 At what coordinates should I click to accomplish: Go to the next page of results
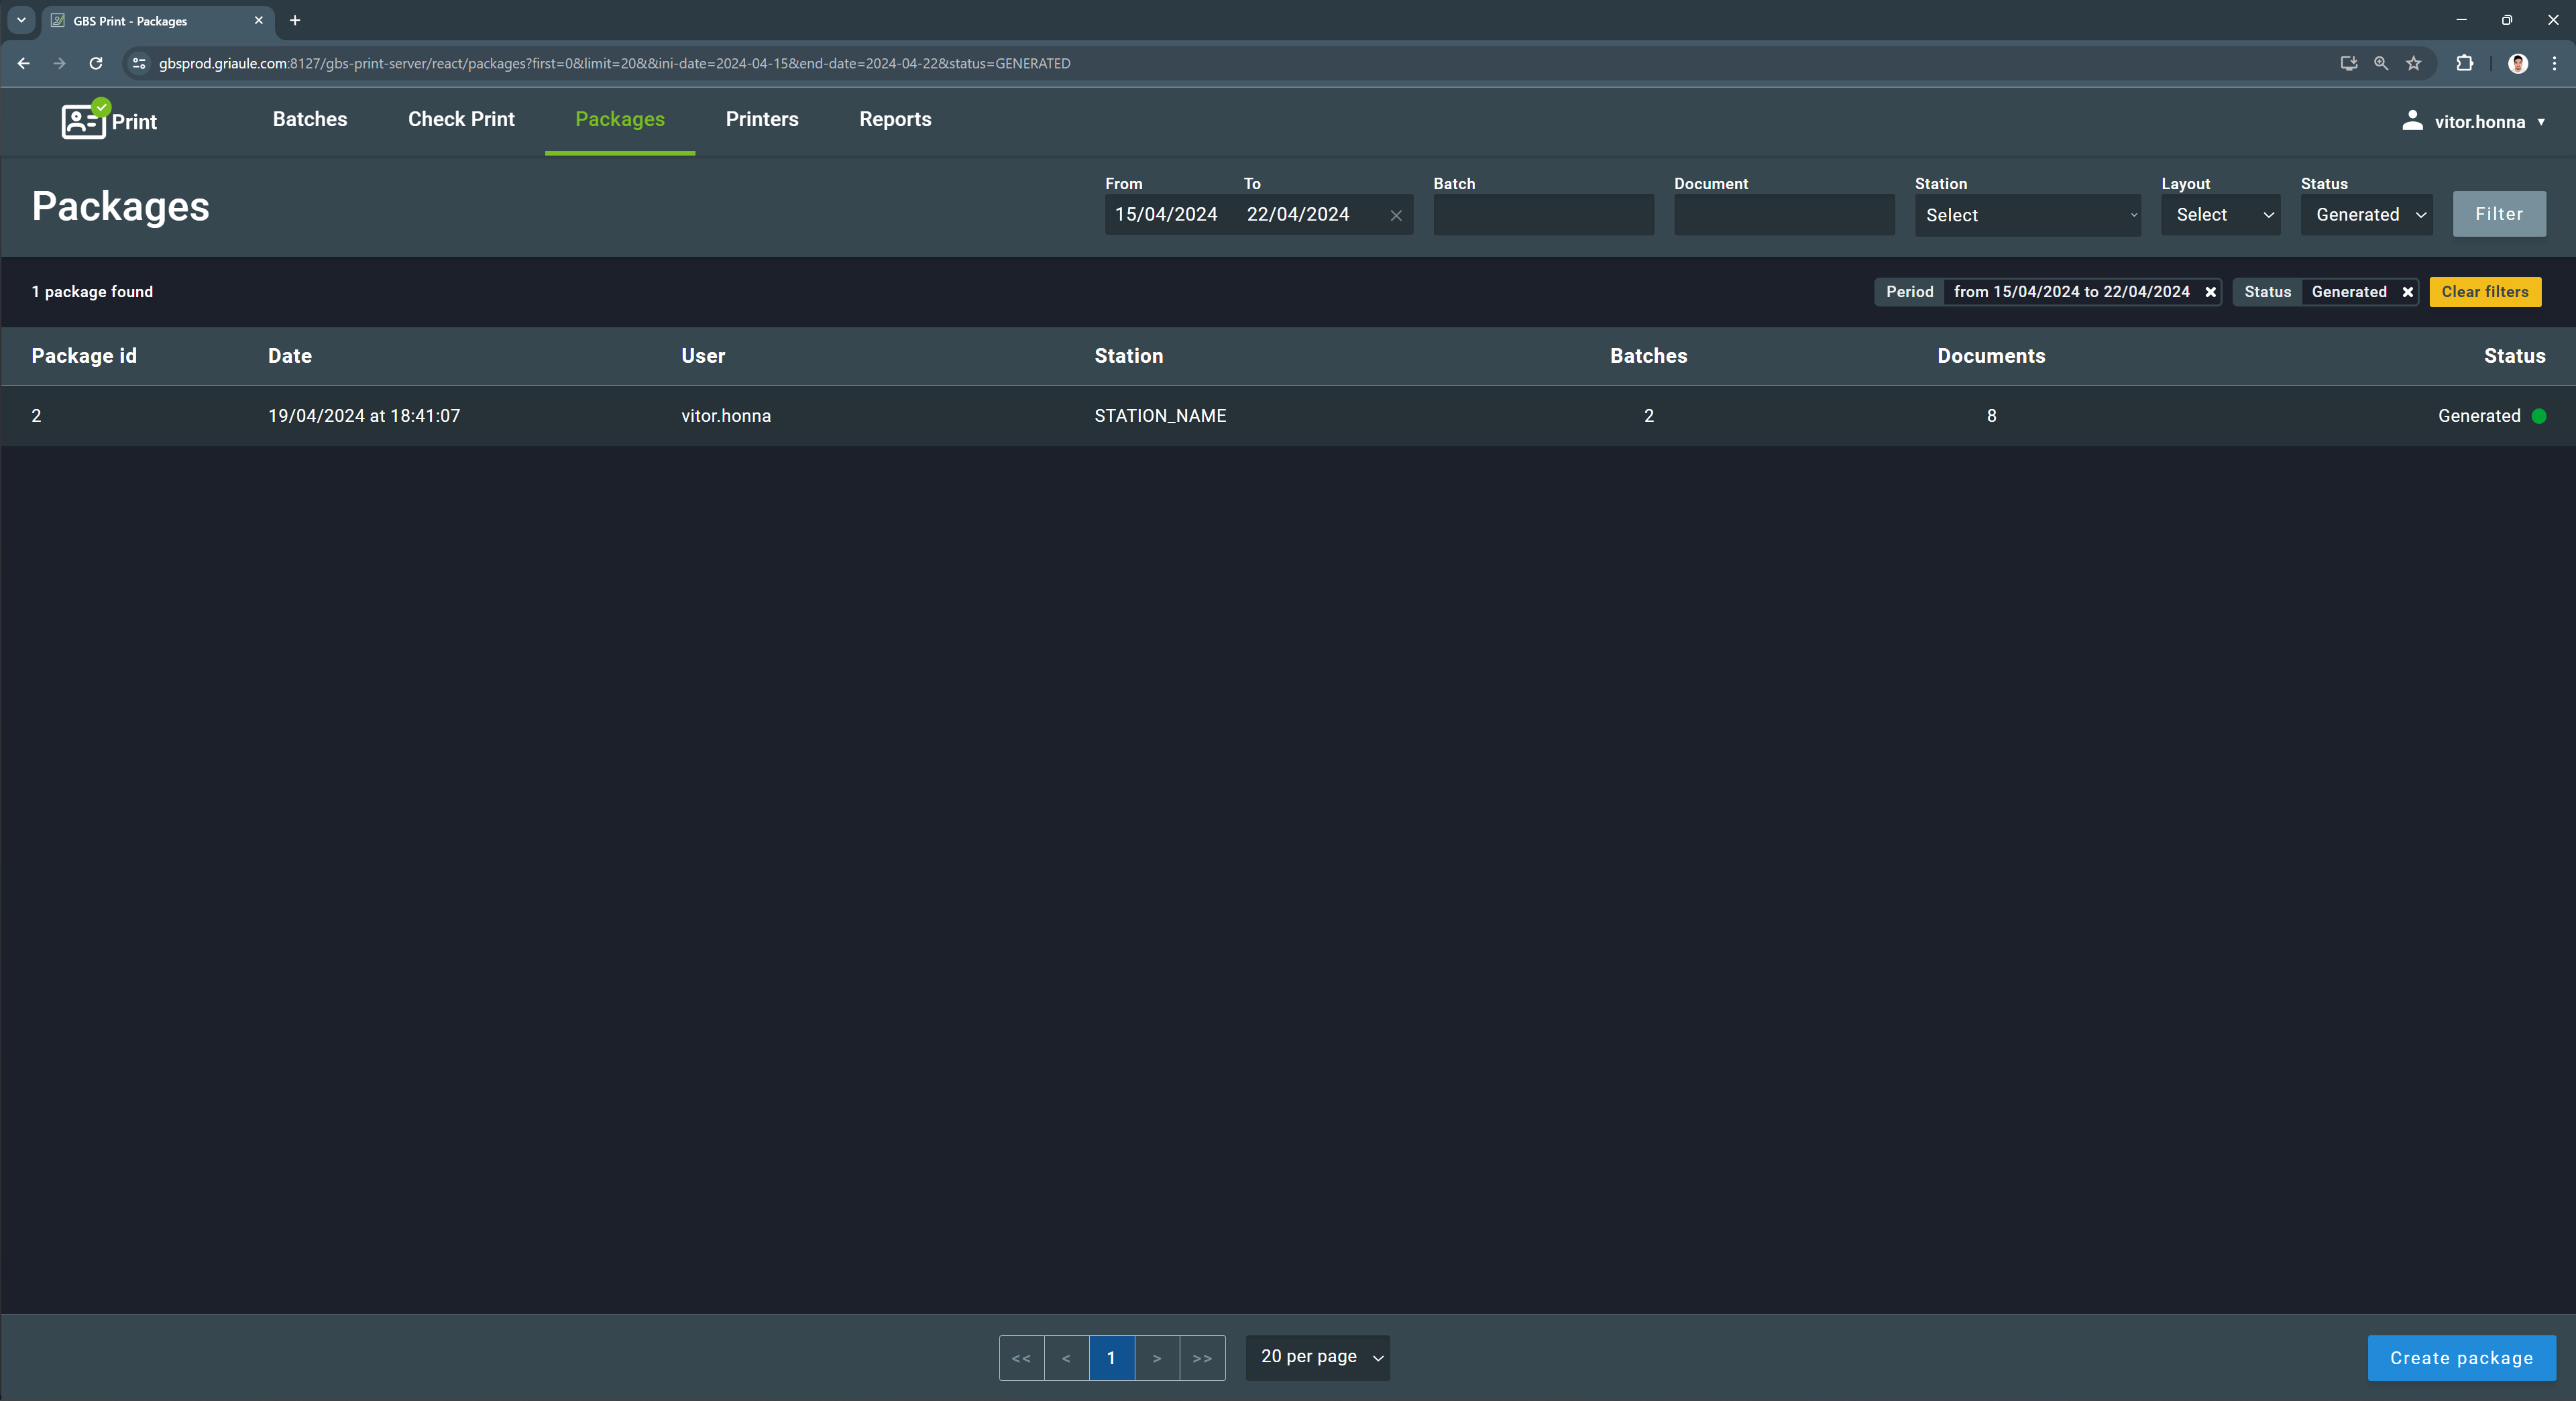1157,1358
